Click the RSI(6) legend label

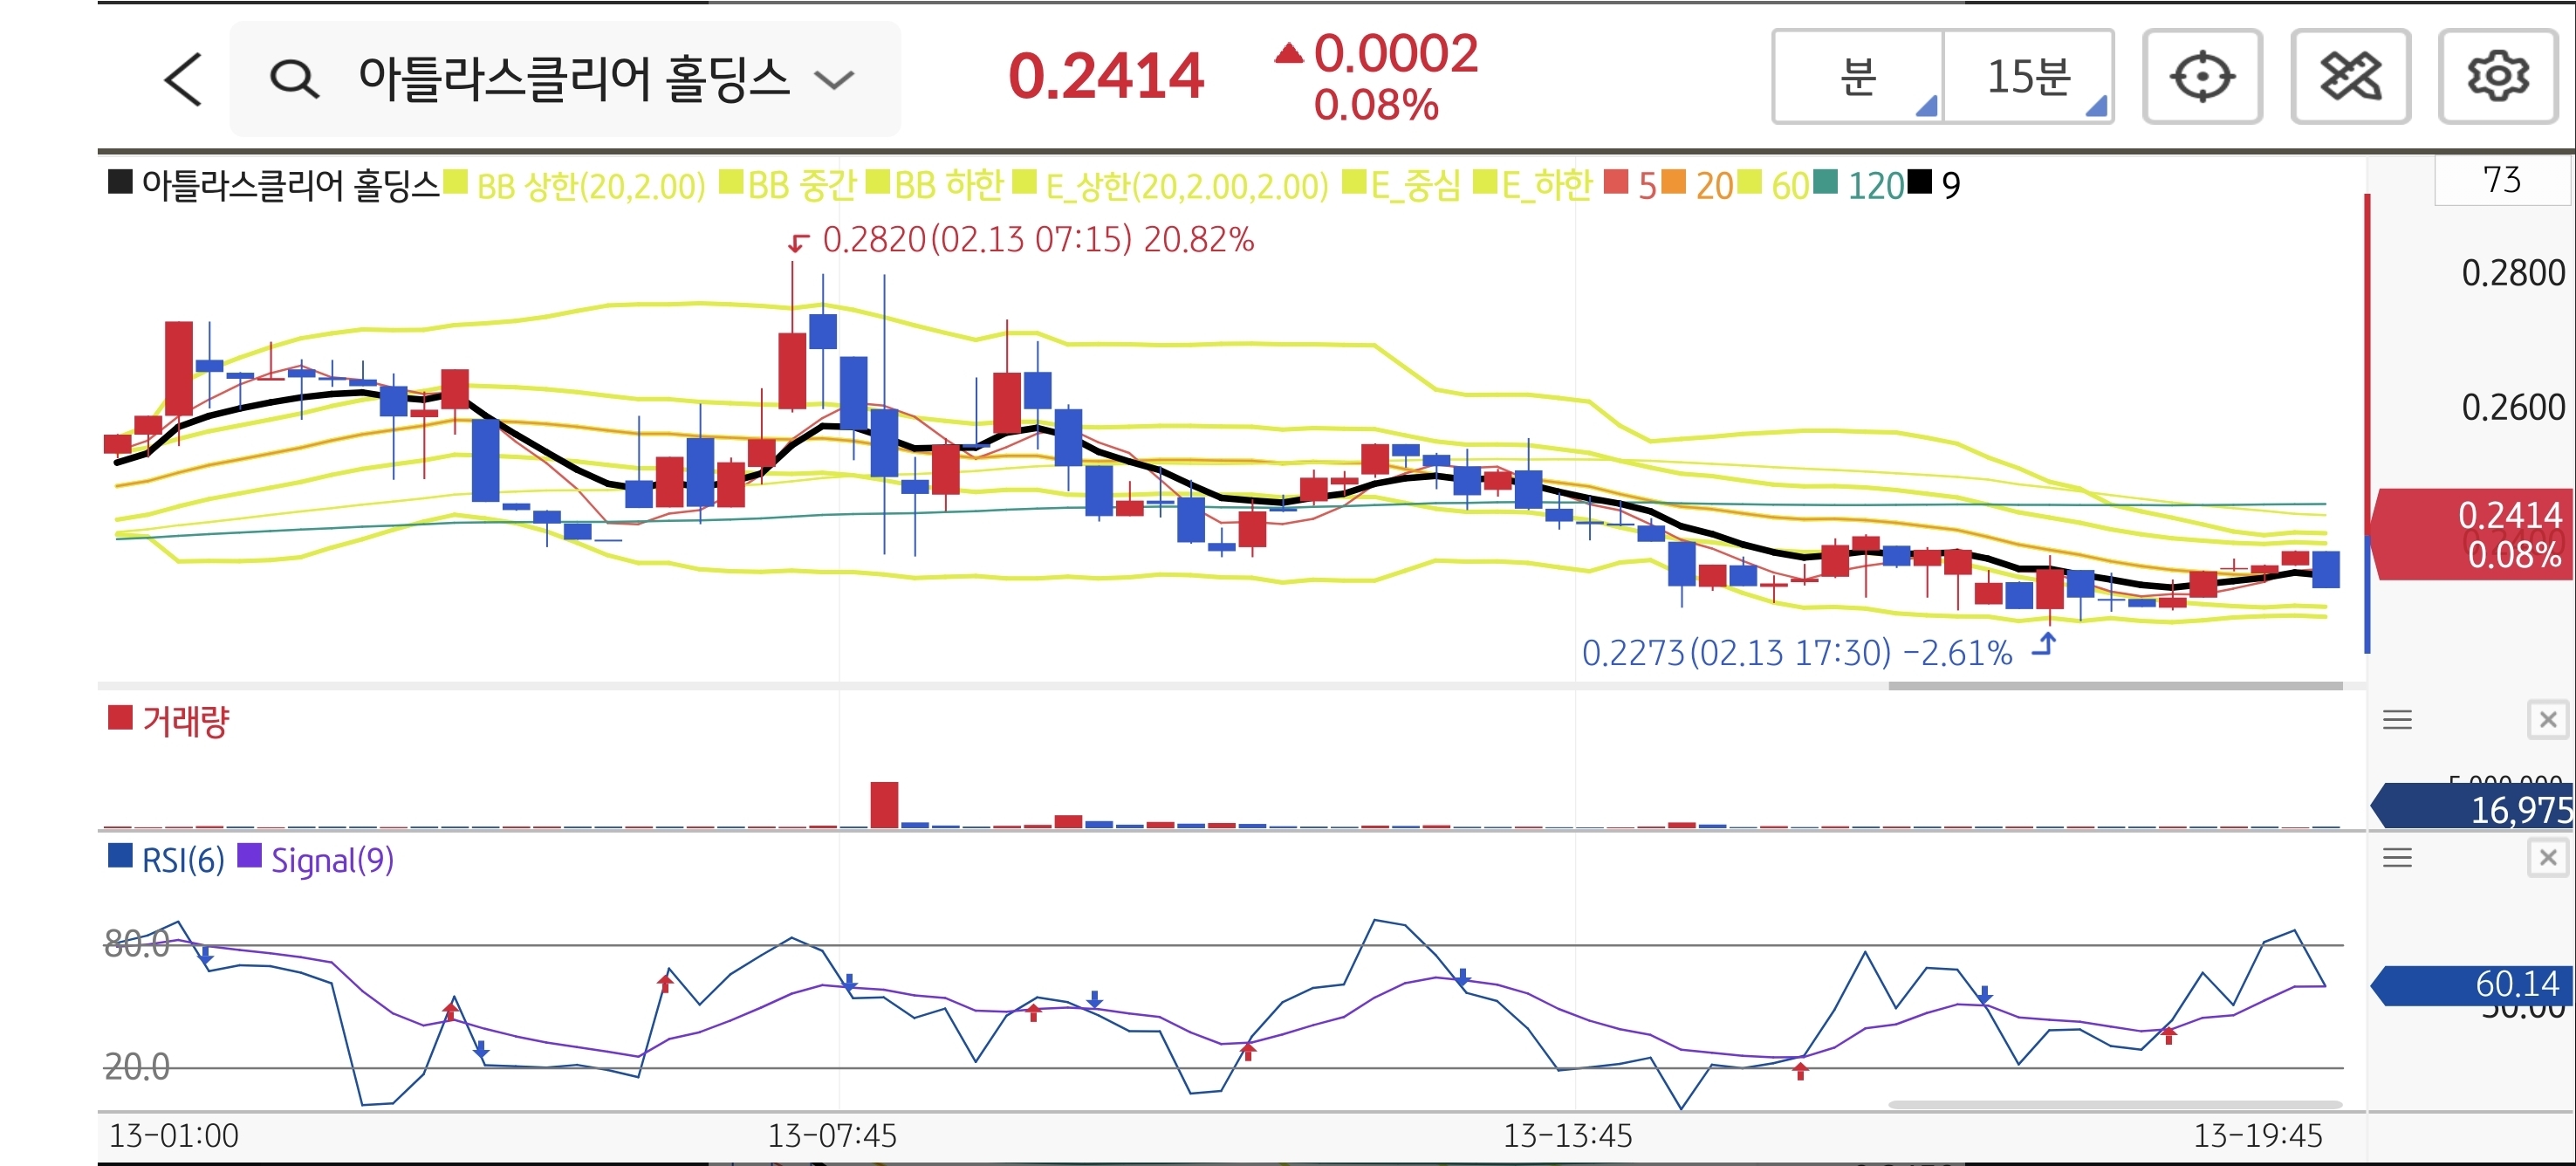(182, 860)
